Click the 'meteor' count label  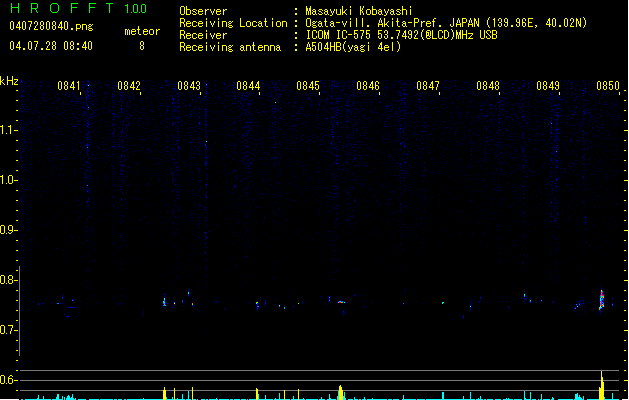coord(142,31)
